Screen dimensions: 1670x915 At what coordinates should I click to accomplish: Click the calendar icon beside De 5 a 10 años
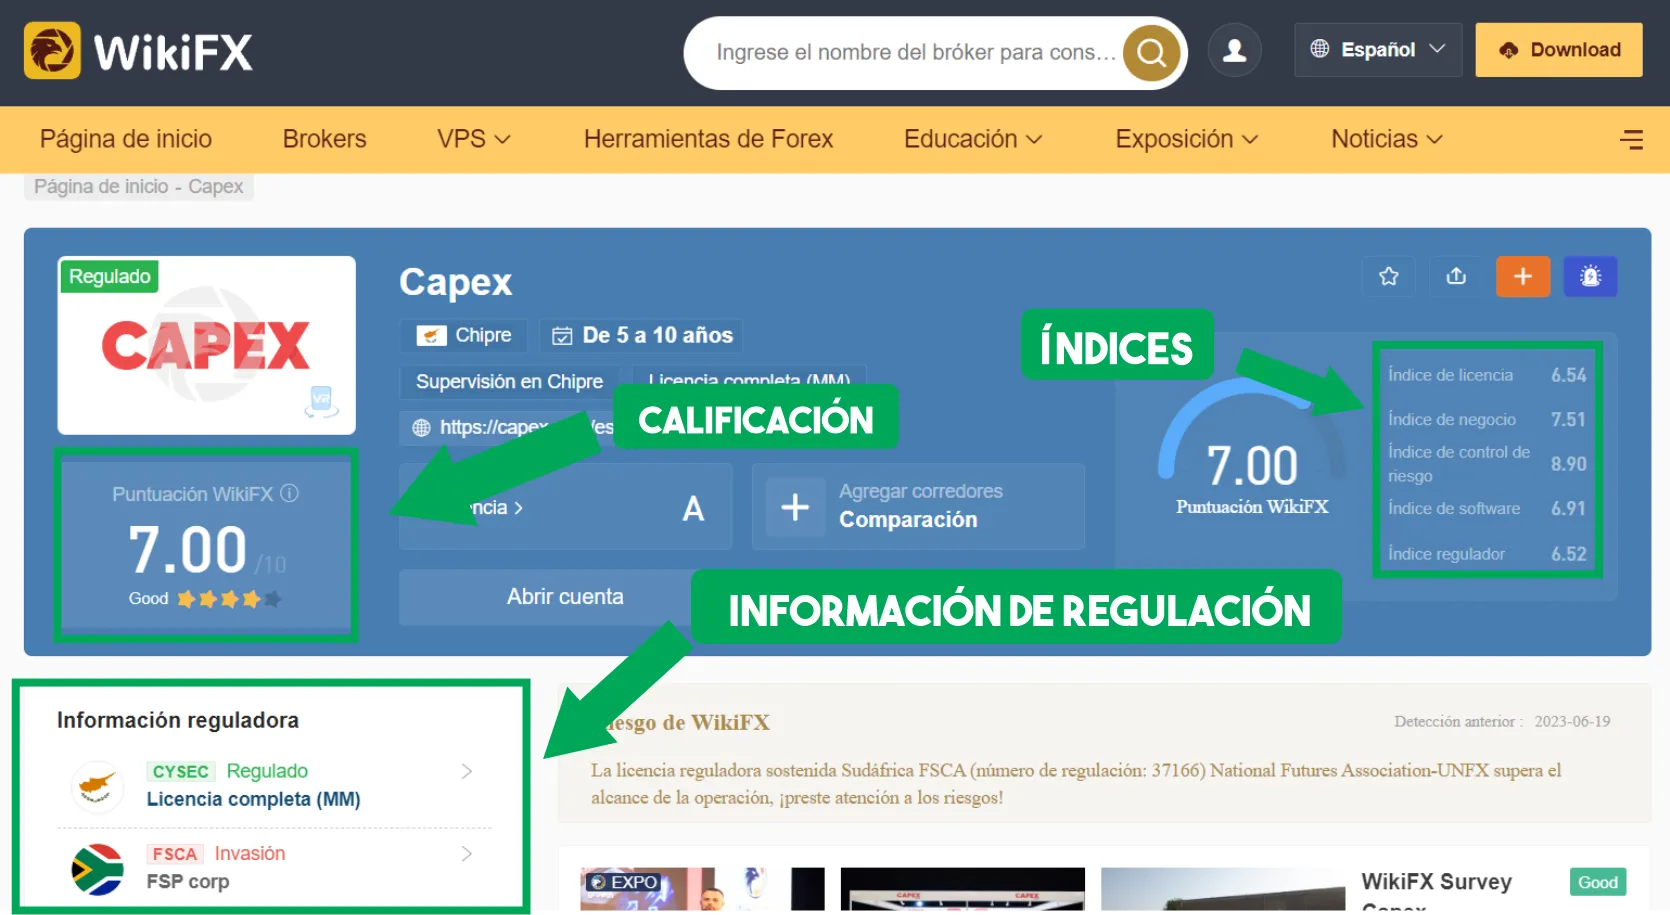tap(563, 336)
